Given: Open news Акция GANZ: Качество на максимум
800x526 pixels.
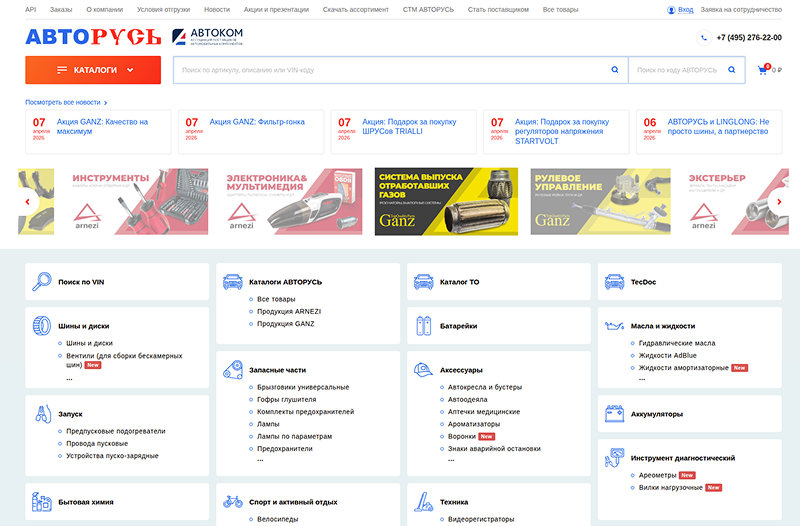Looking at the screenshot, I should (102, 127).
